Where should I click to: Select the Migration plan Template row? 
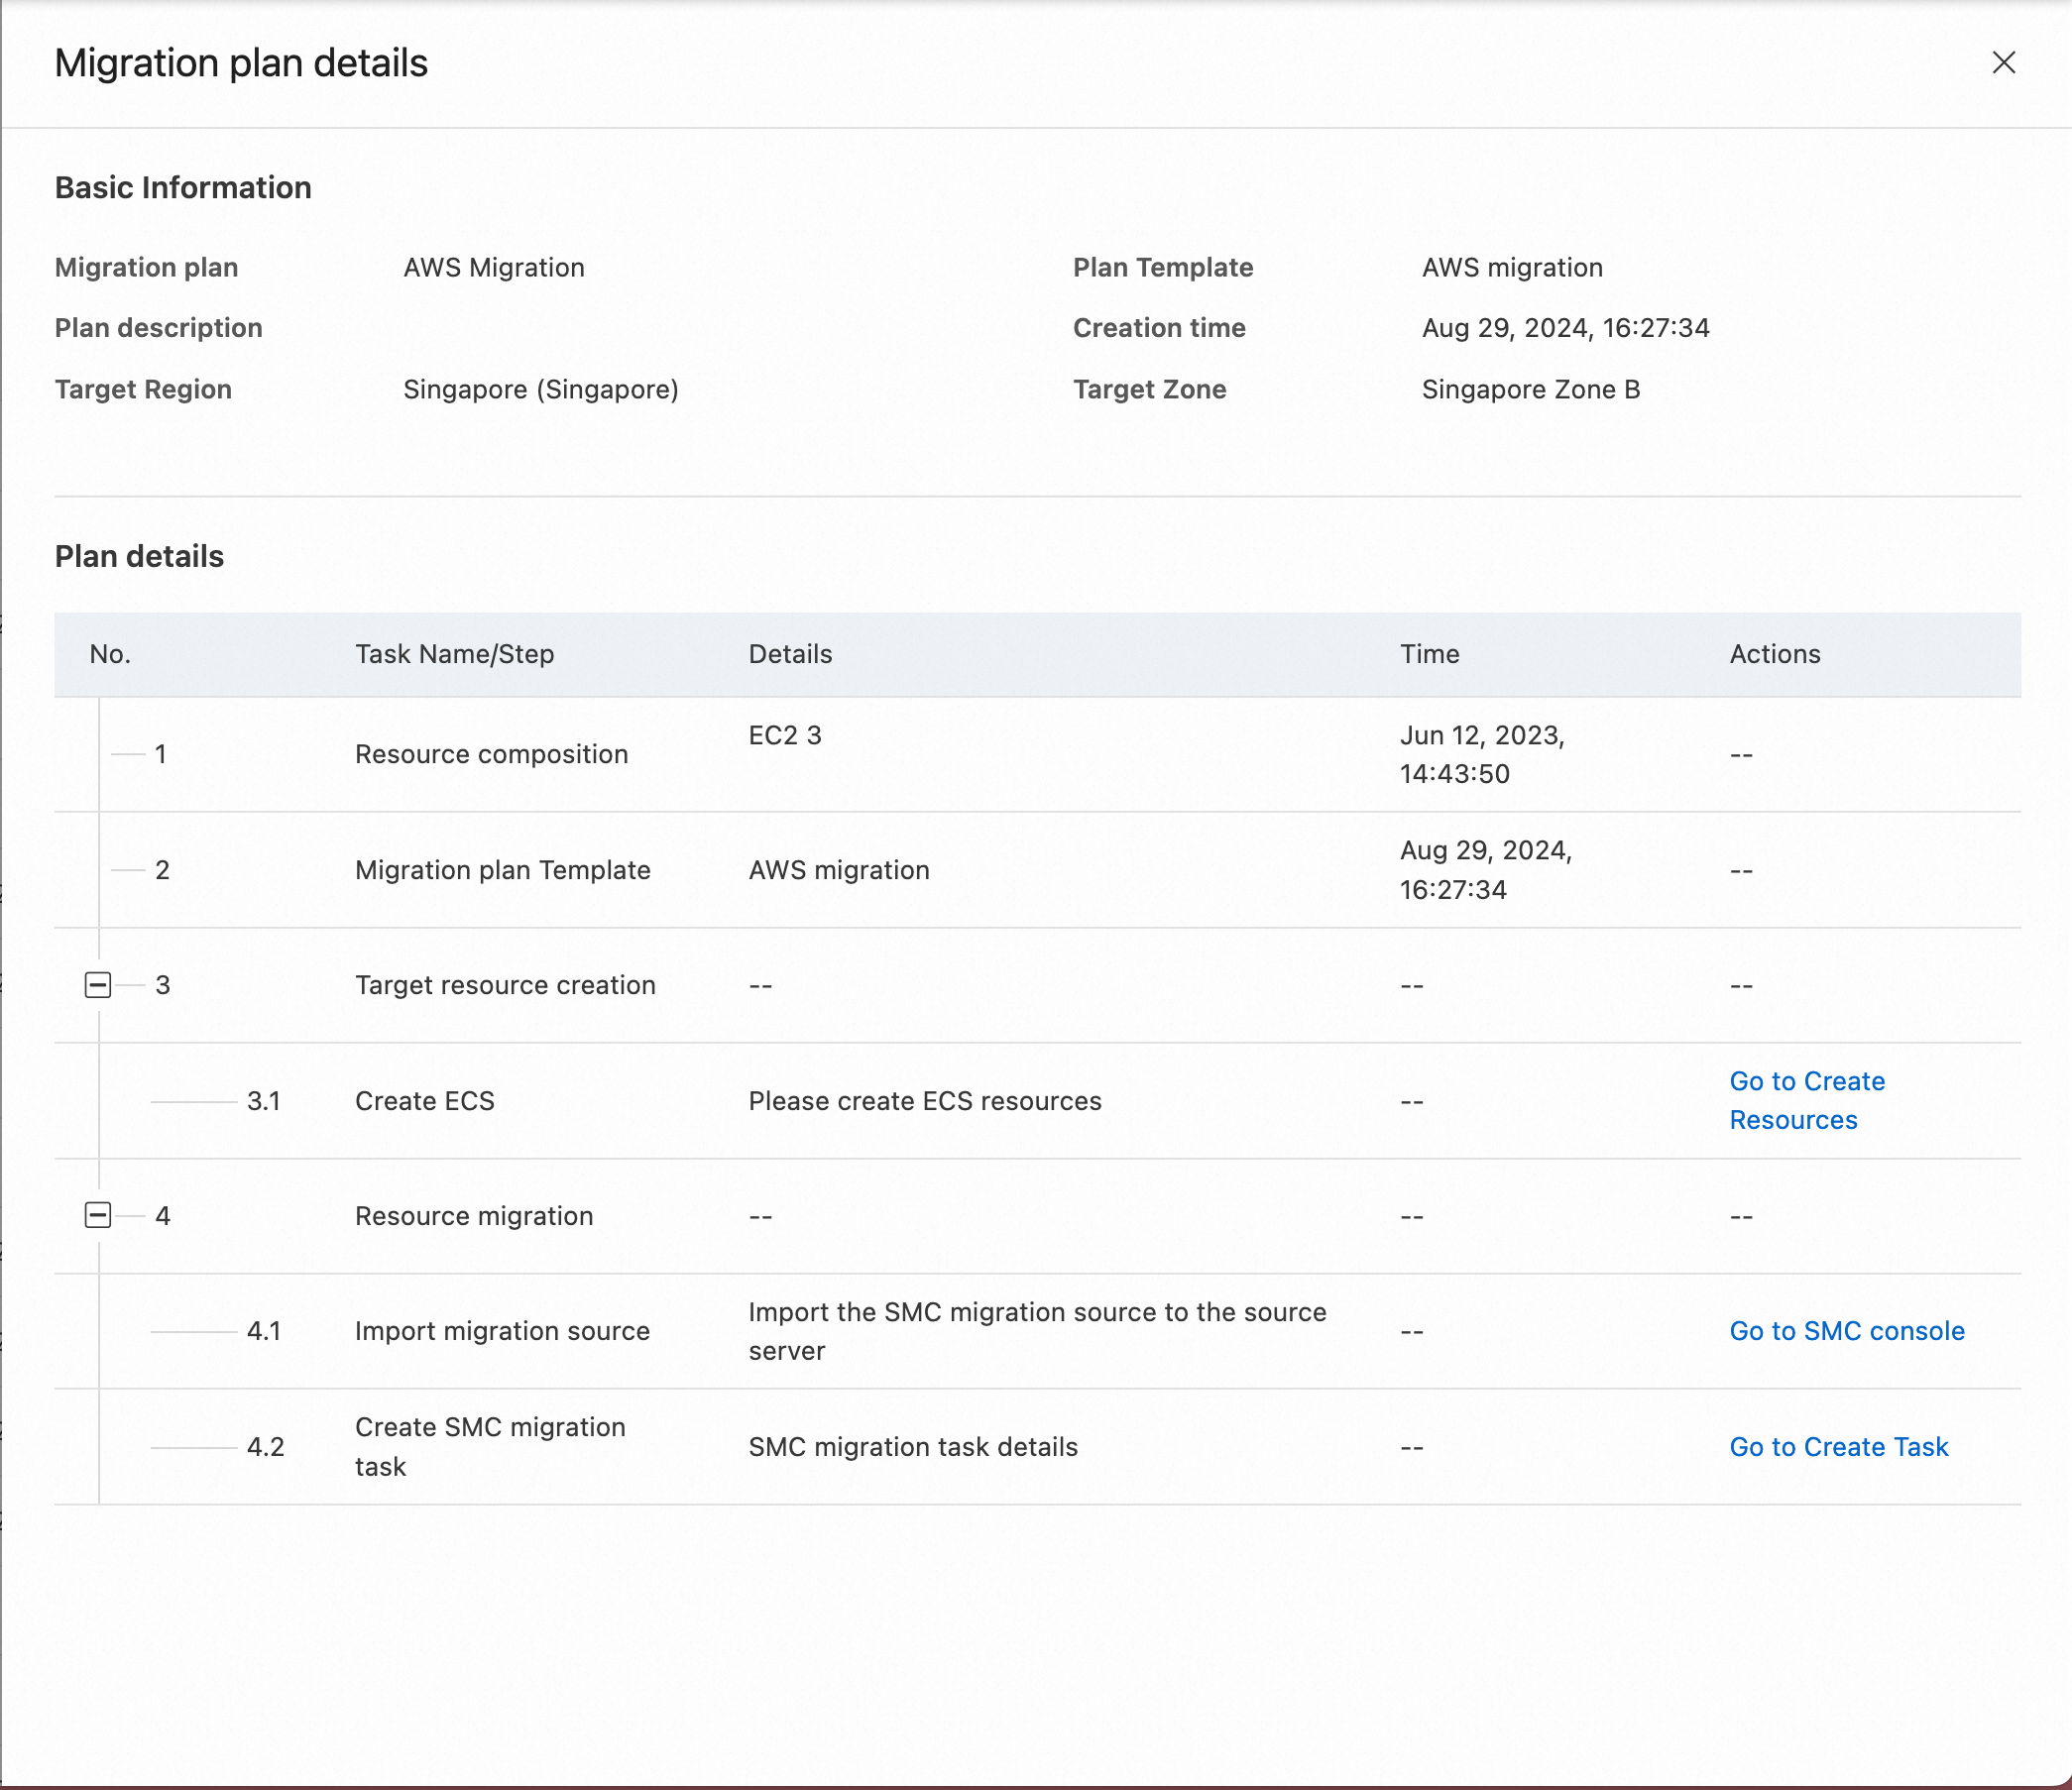[x=502, y=870]
